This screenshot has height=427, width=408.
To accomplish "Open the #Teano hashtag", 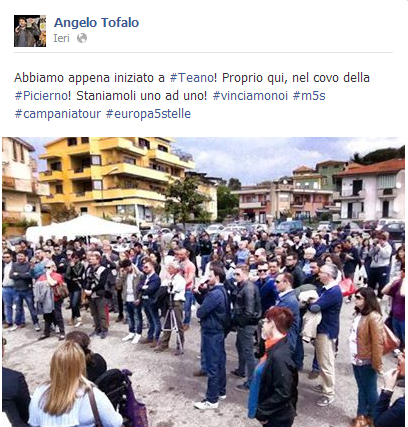I will [191, 78].
